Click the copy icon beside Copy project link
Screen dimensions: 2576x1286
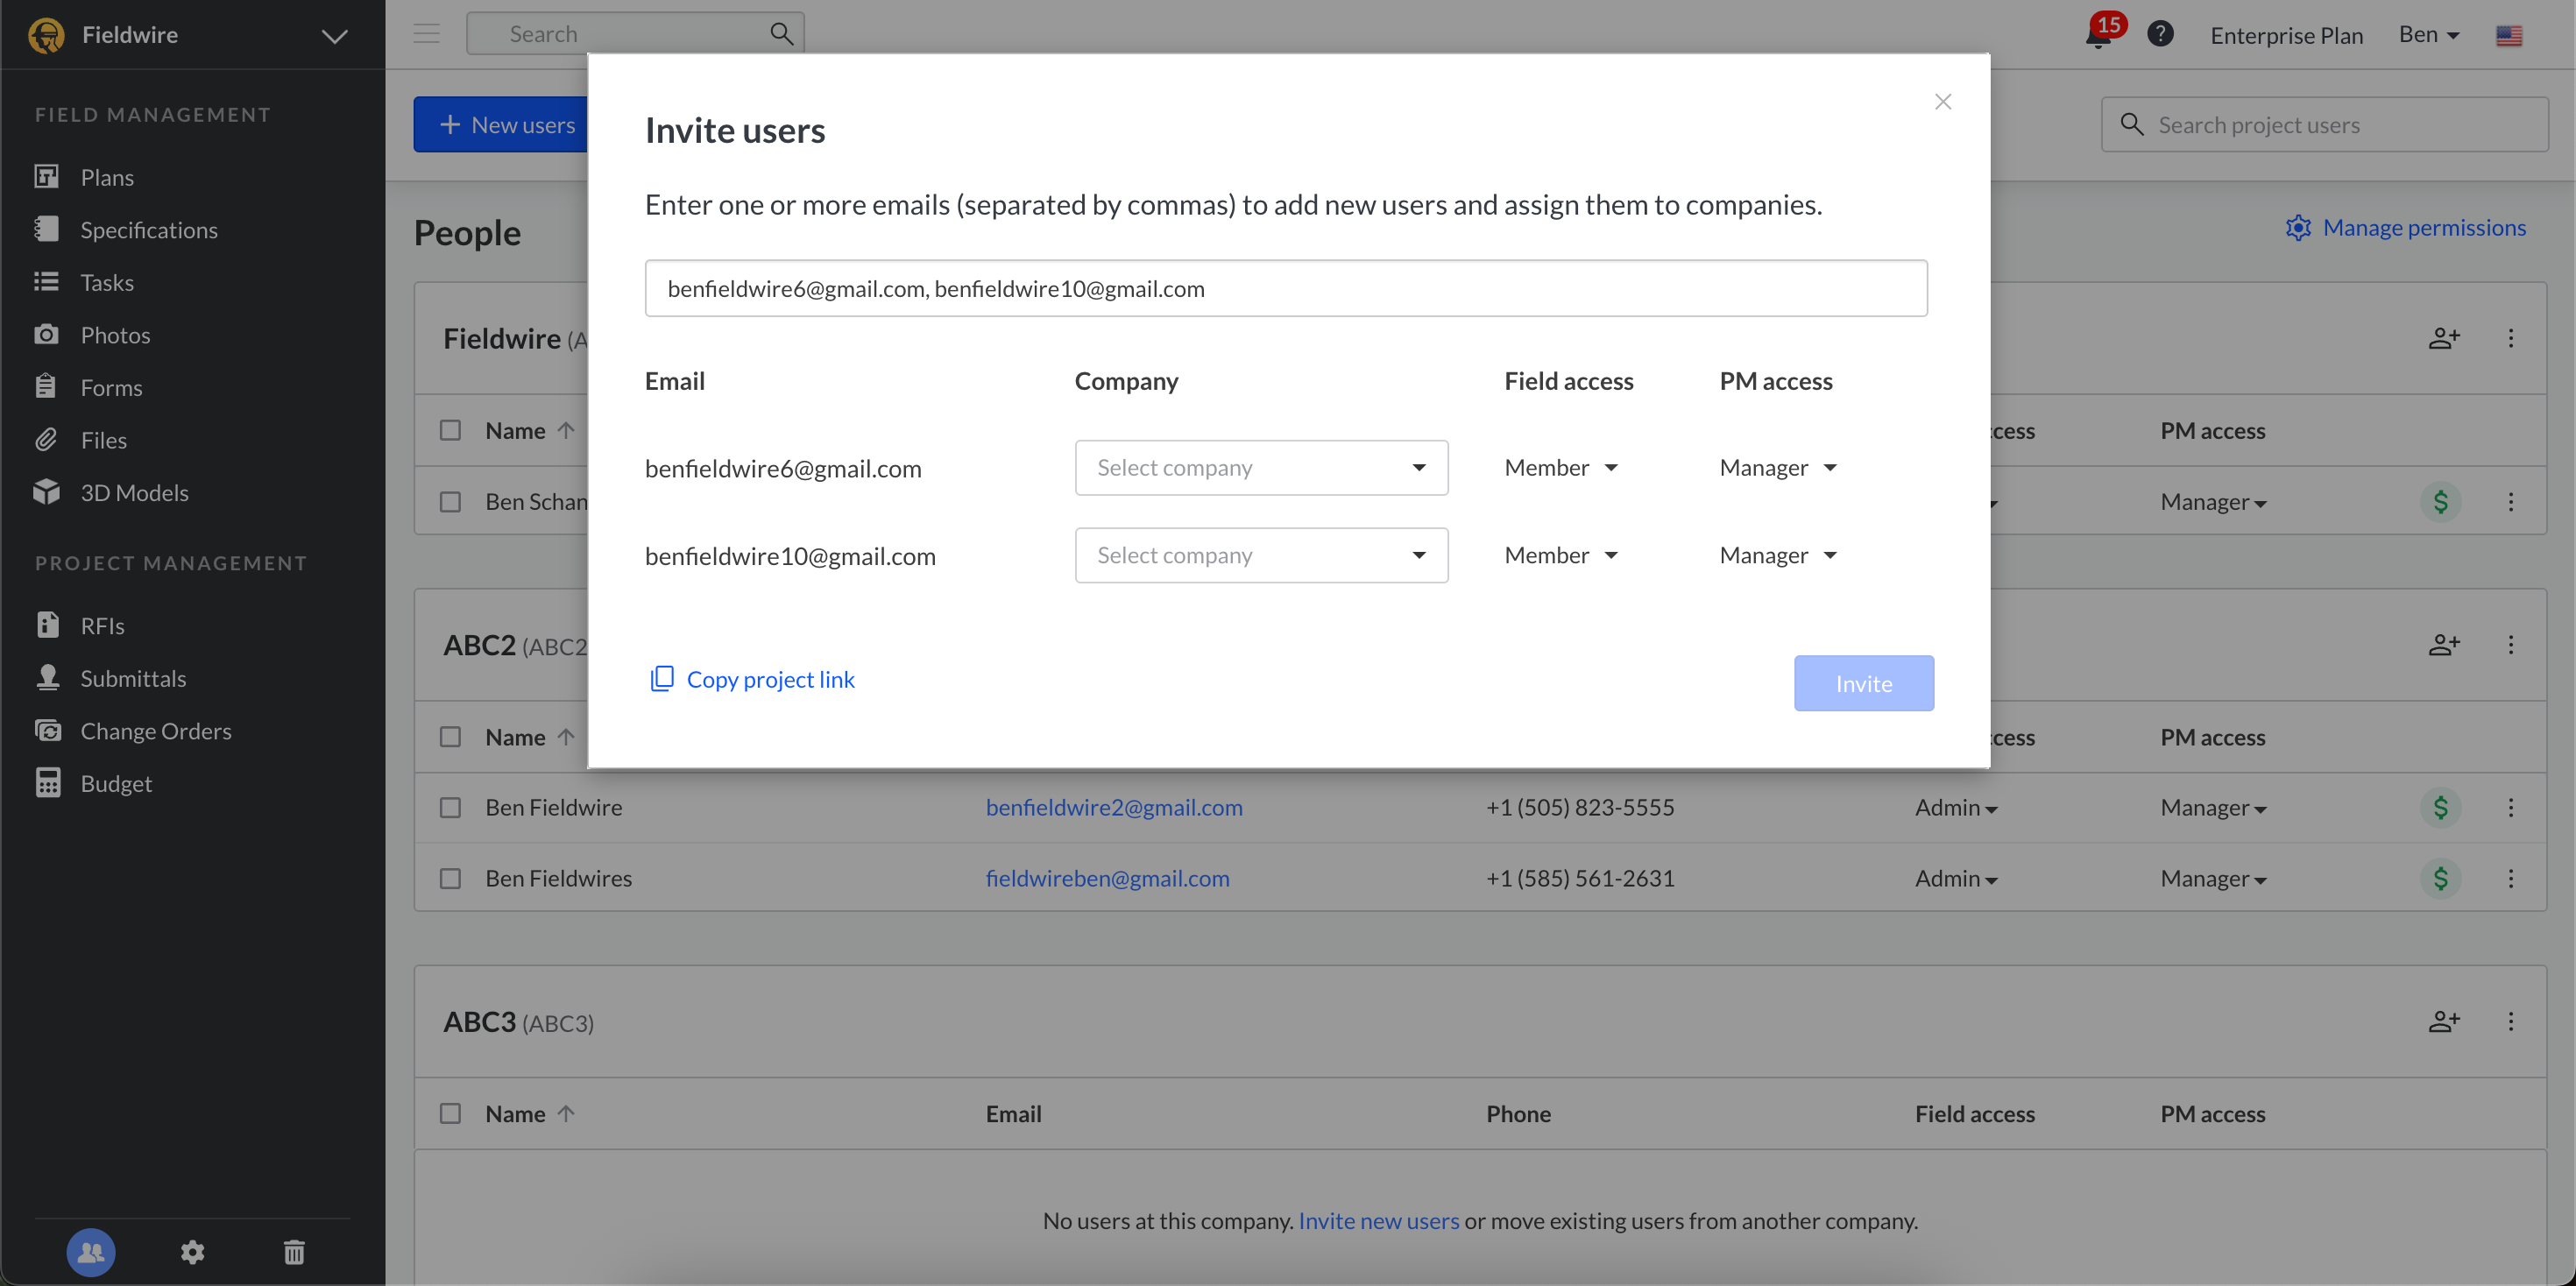[x=662, y=679]
